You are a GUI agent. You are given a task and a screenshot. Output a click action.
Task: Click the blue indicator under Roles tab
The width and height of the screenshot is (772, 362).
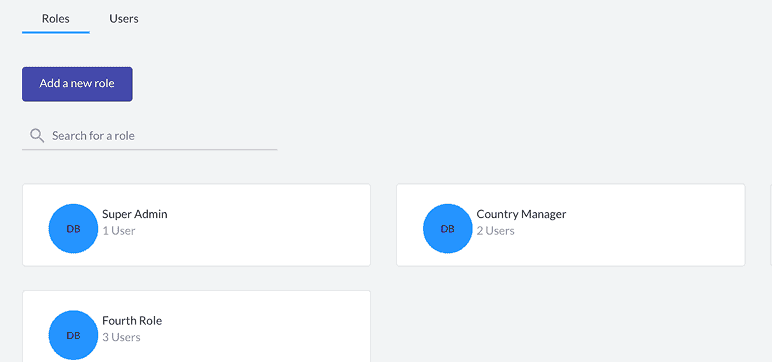tap(56, 33)
